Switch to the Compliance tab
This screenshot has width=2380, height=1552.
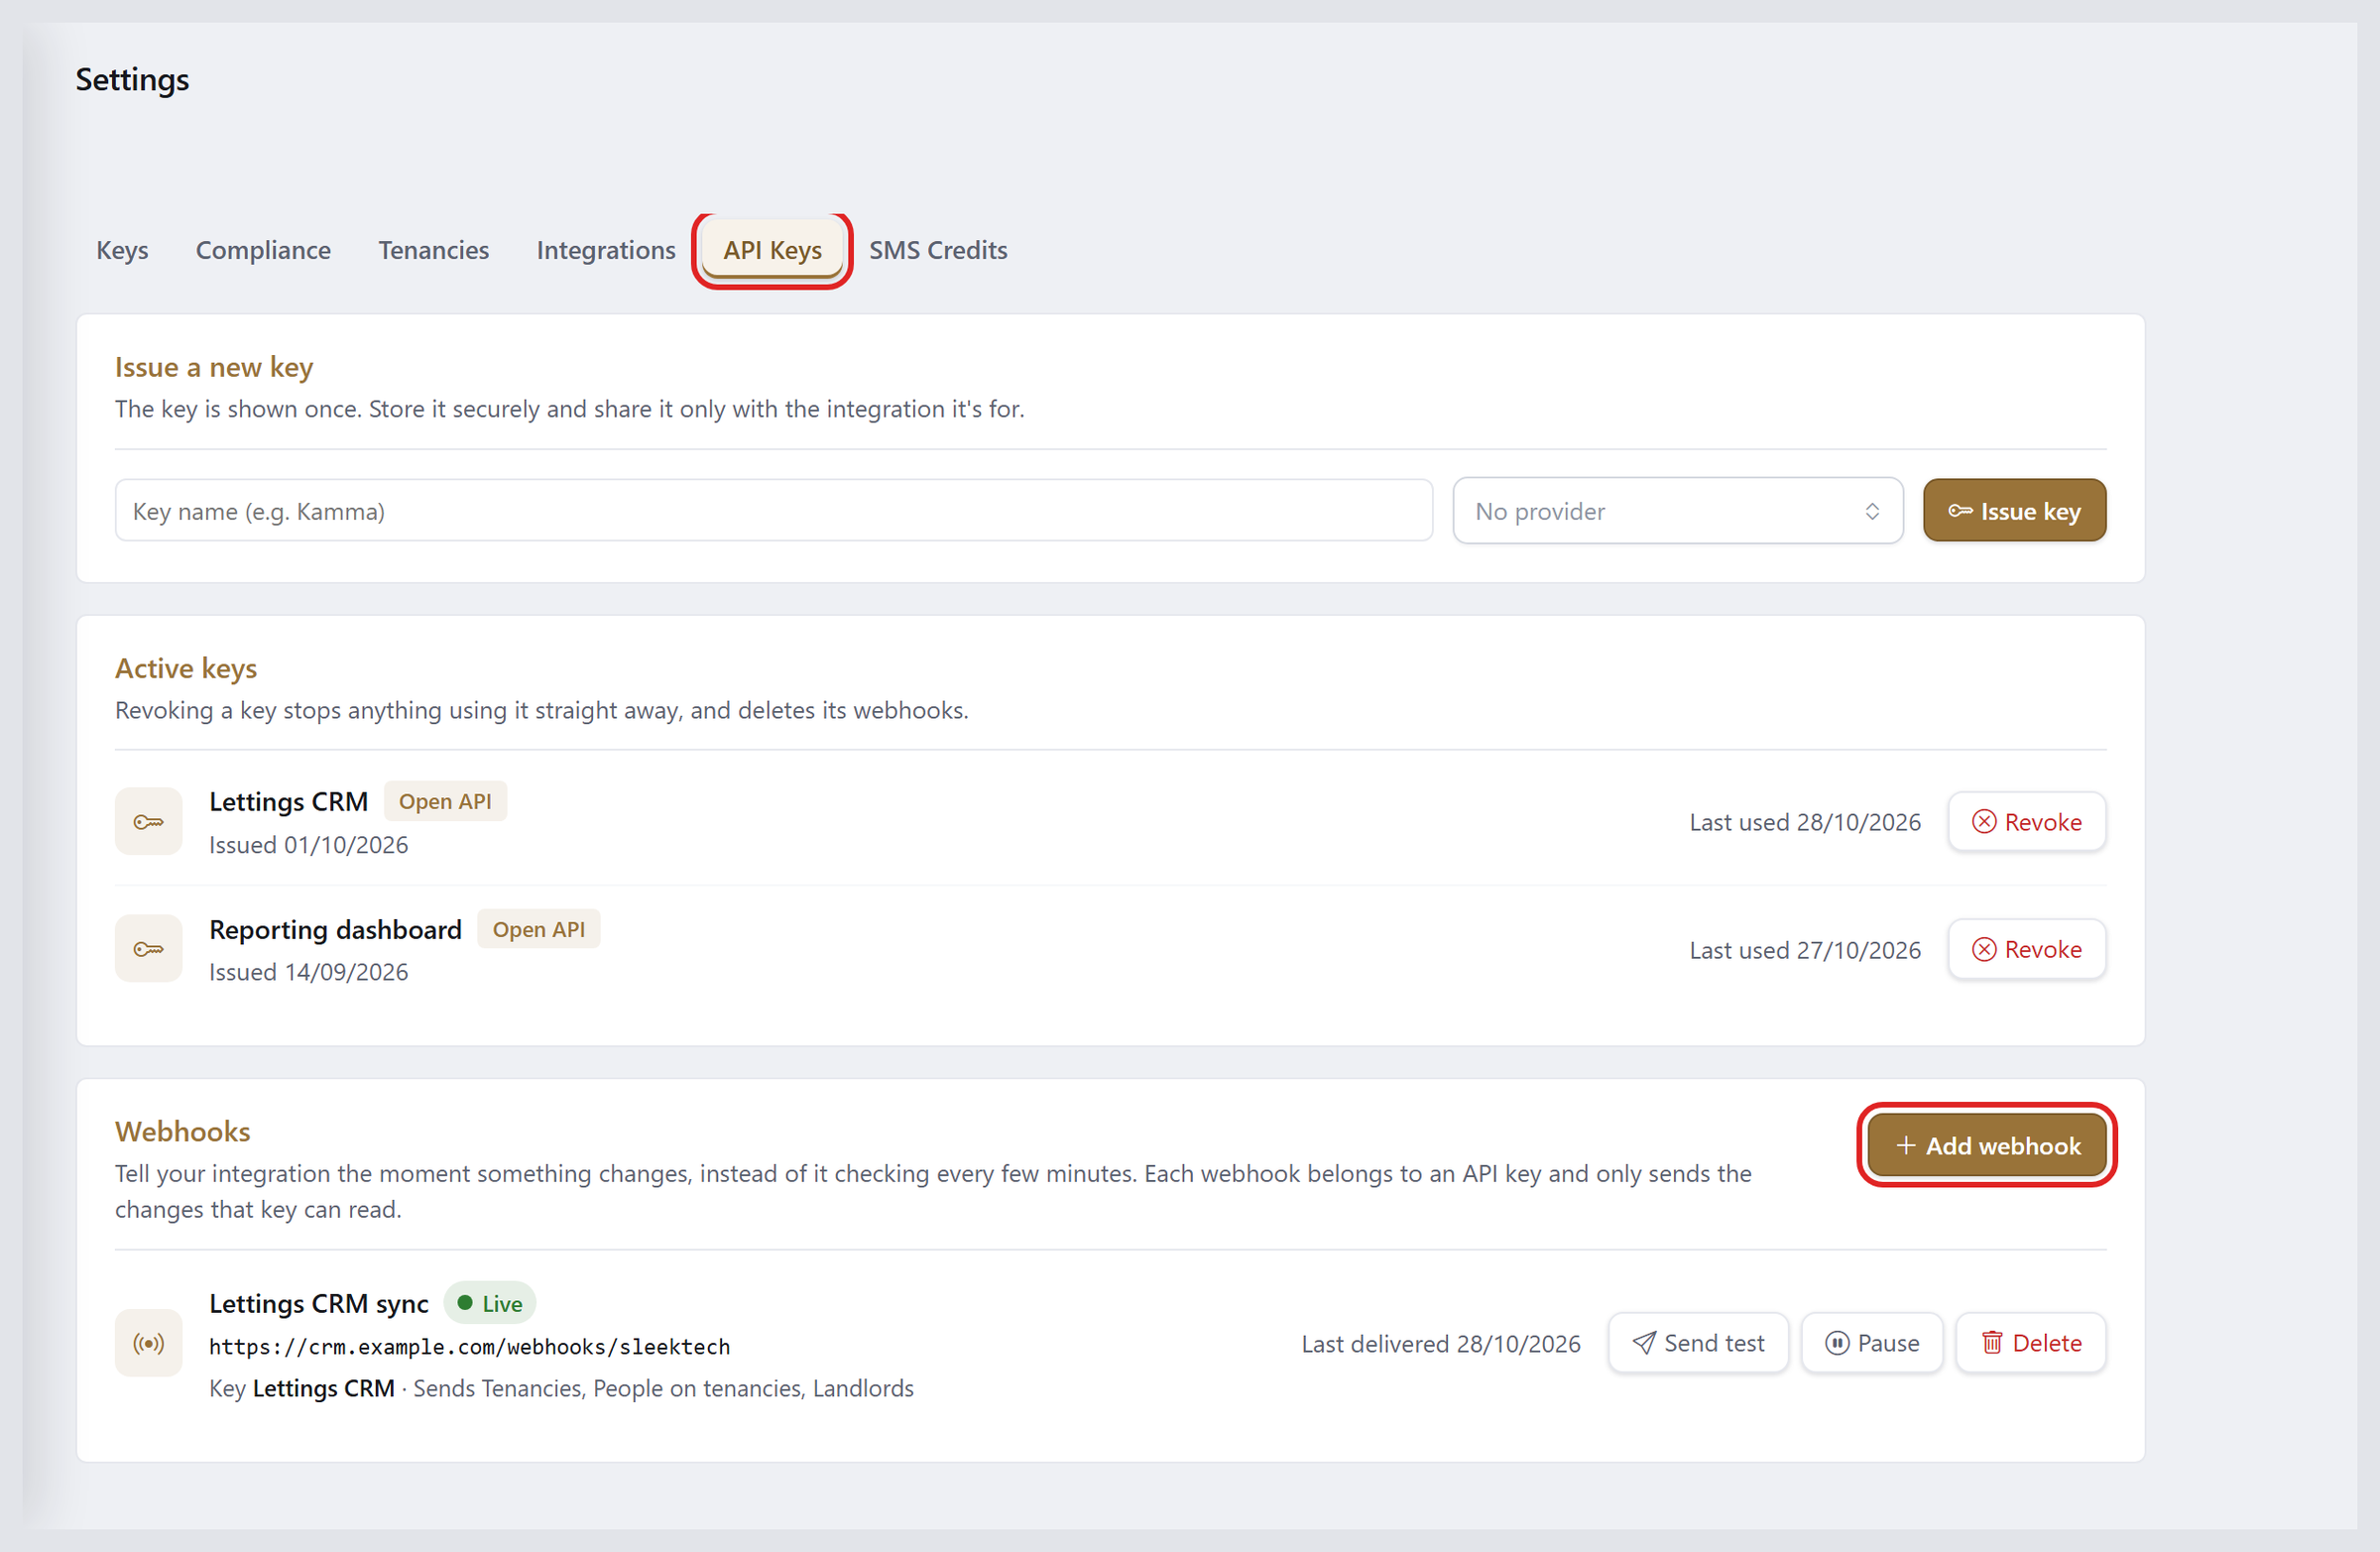263,250
